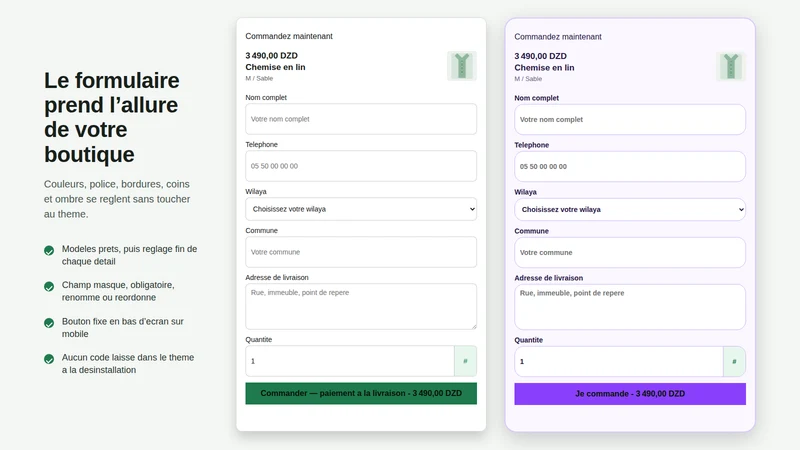800x450 pixels.
Task: Click M / Sable variant in white form
Action: 259,79
